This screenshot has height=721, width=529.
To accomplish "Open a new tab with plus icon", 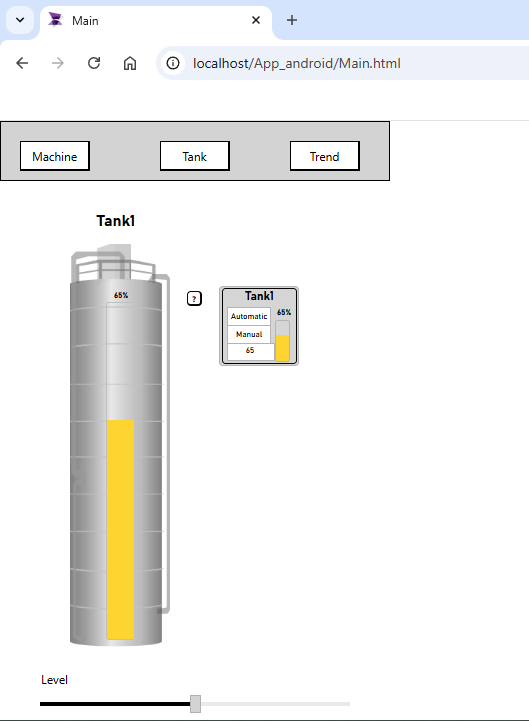I will 292,20.
